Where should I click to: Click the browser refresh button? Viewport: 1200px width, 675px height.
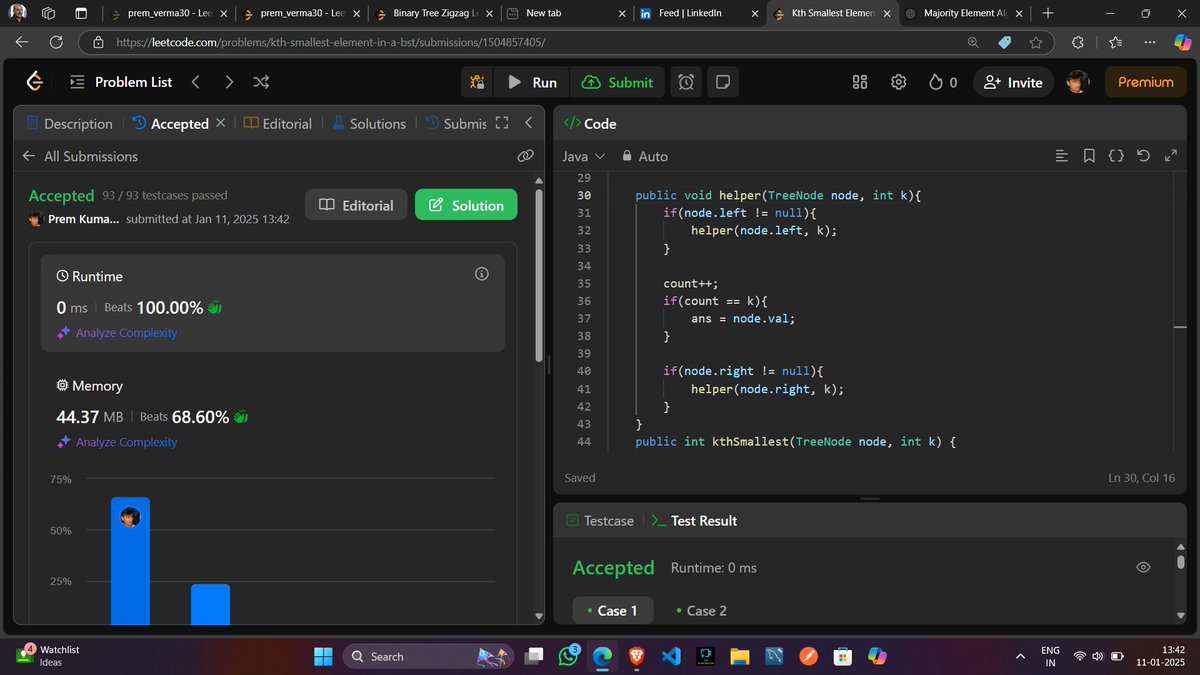(x=56, y=42)
